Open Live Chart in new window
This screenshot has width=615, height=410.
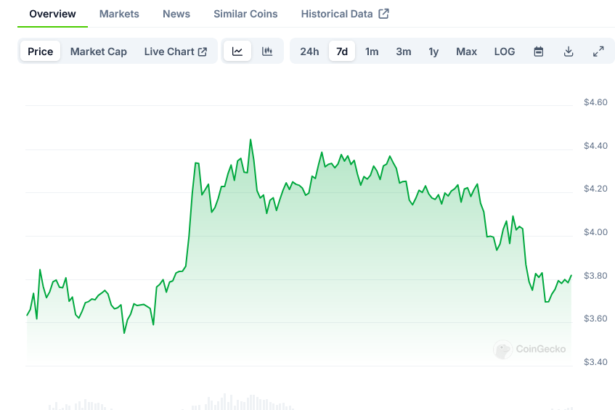coord(175,51)
